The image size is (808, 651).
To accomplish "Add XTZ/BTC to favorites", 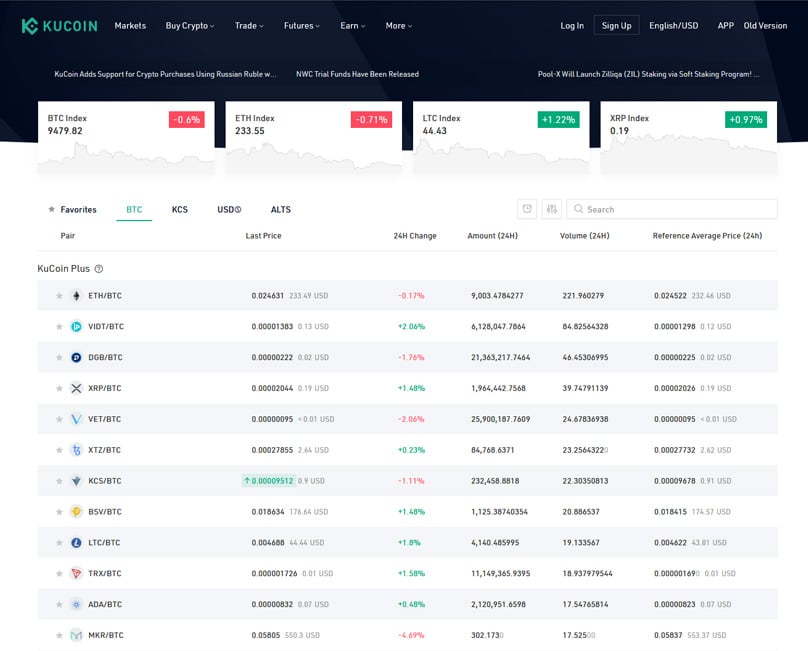I will 59,450.
